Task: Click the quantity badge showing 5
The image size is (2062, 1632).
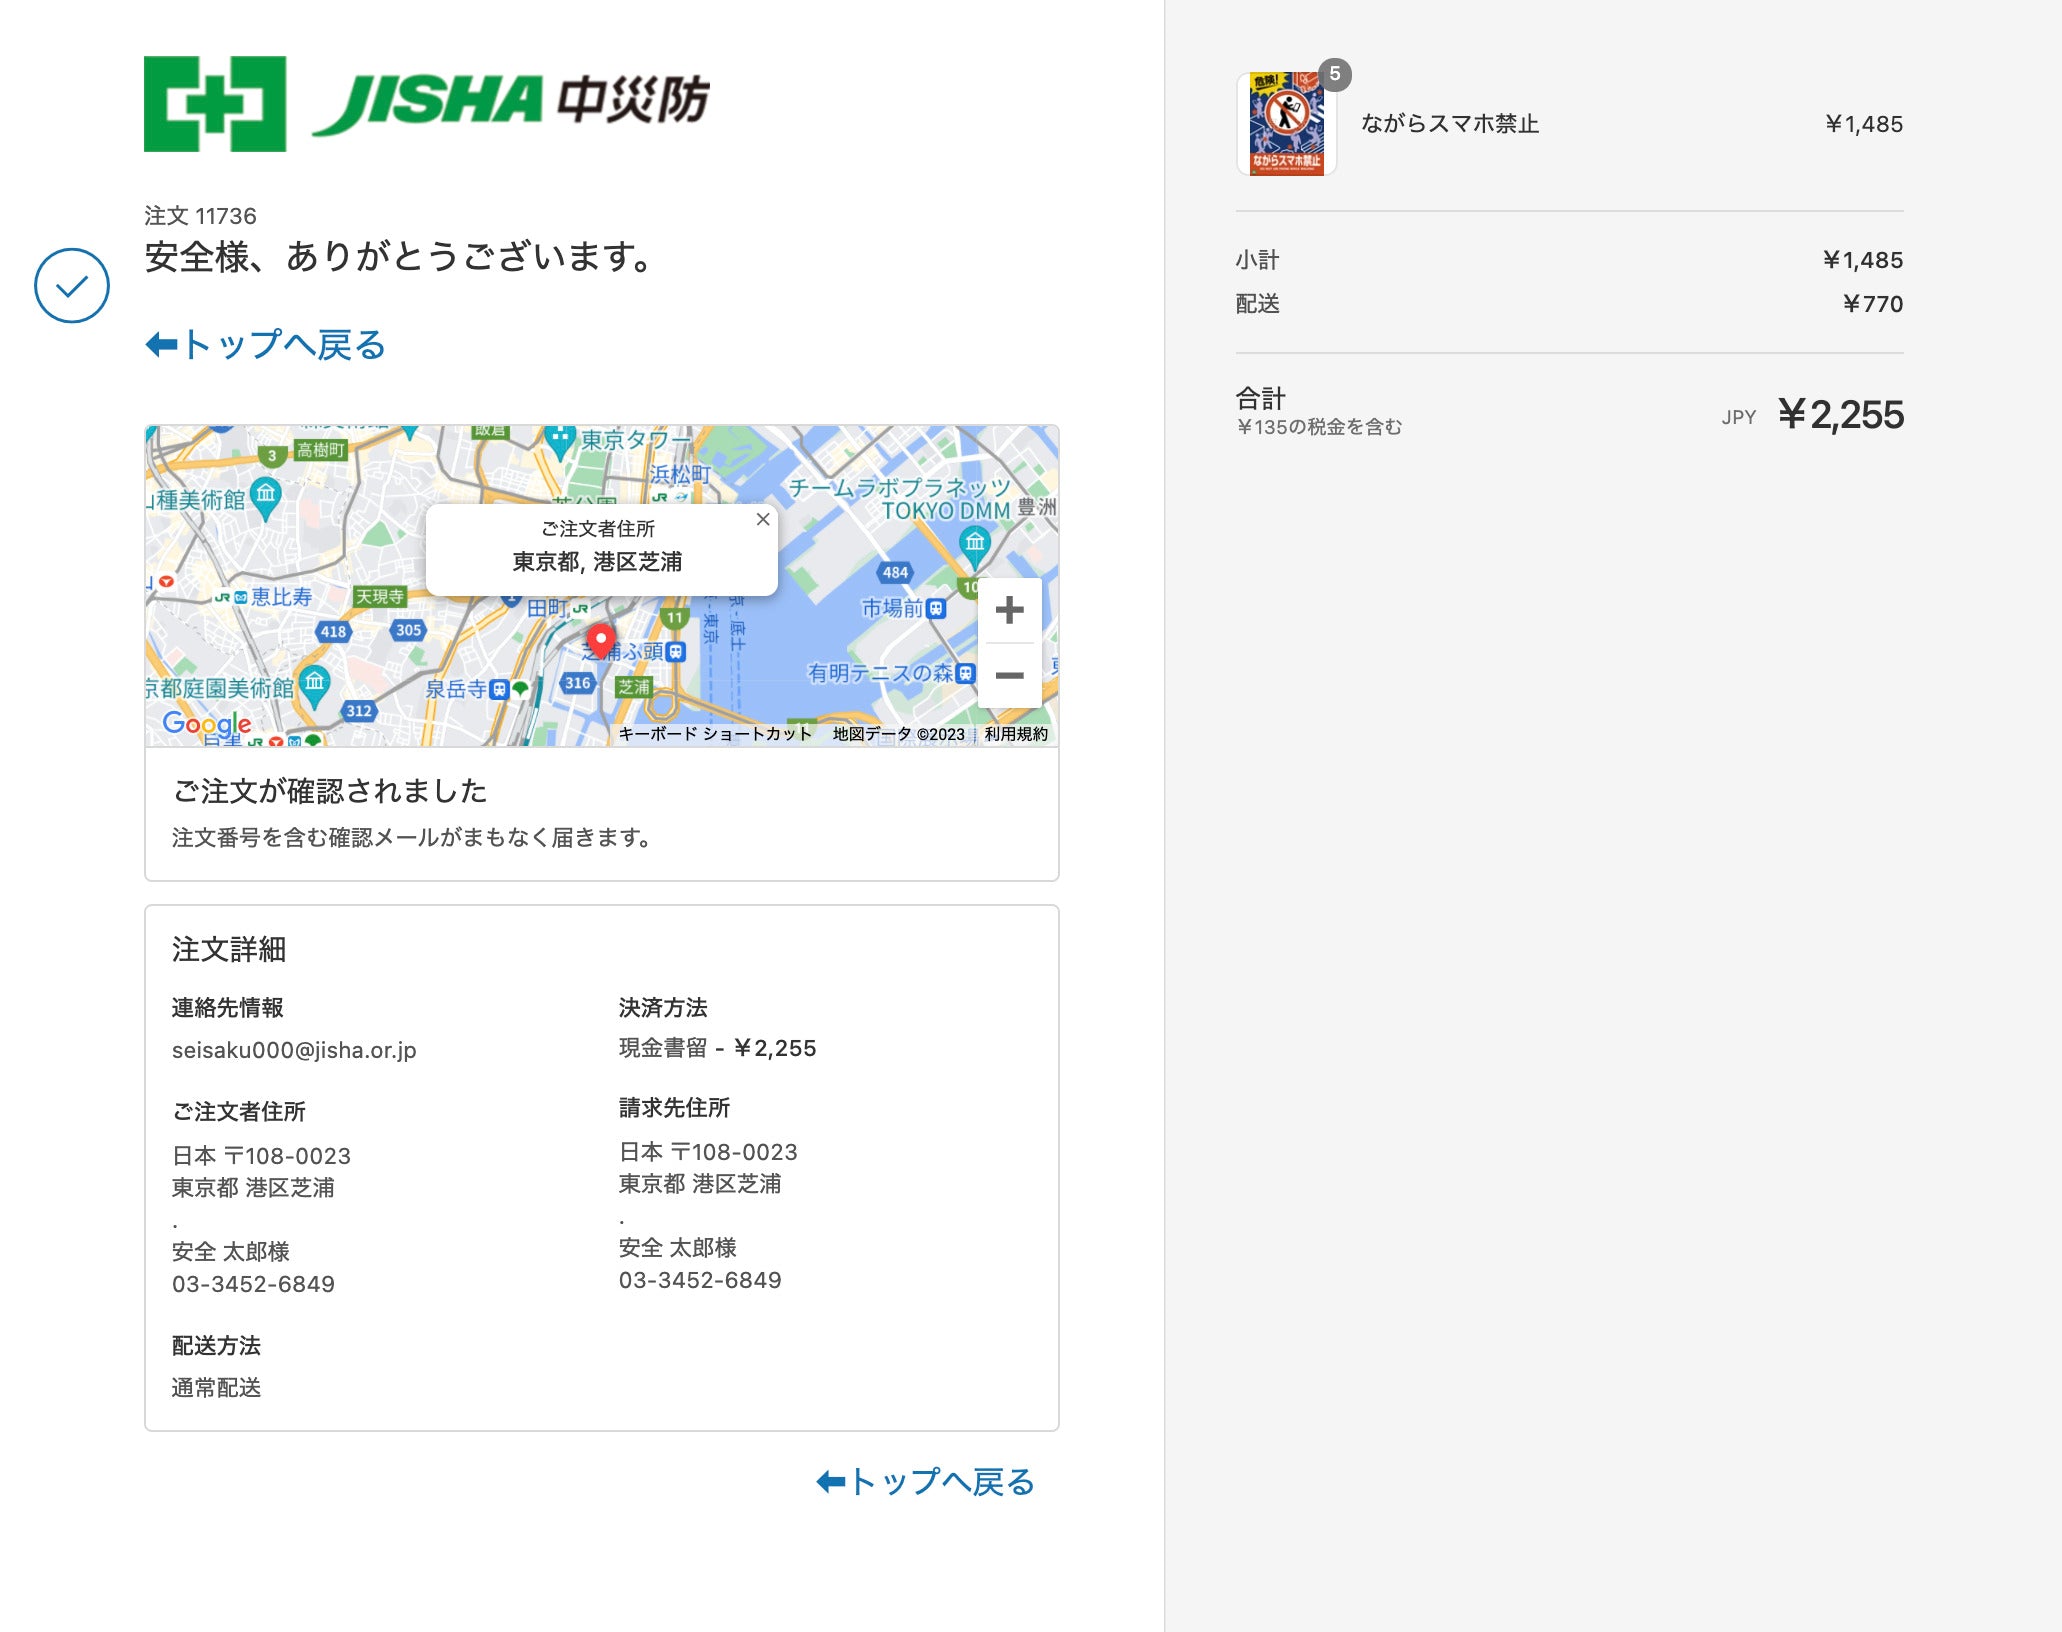Action: tap(1335, 74)
